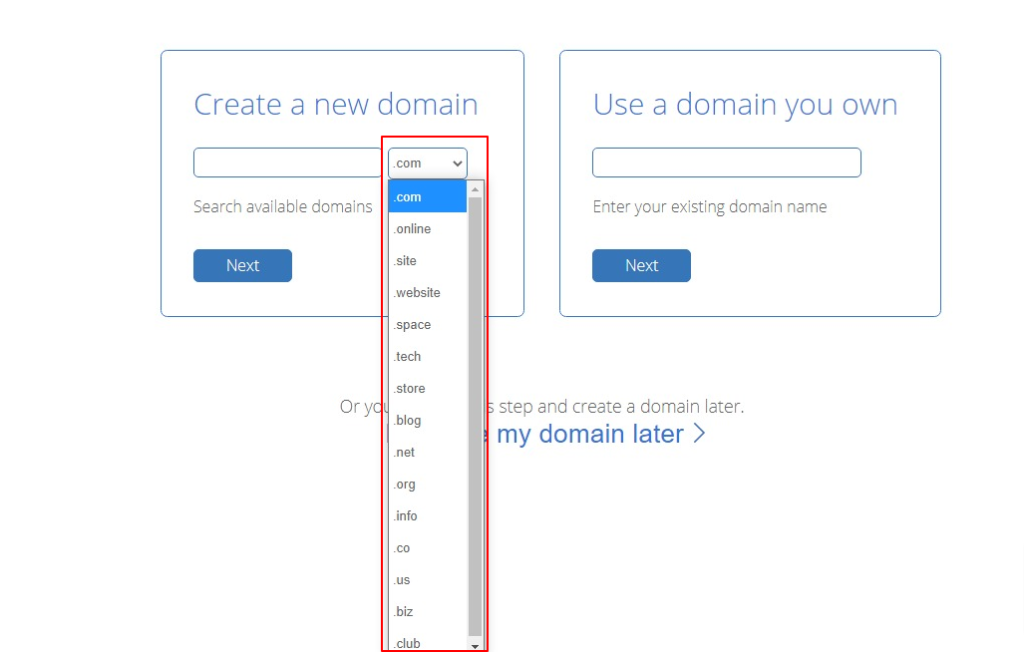
Task: Focus the new domain name input field
Action: click(287, 163)
